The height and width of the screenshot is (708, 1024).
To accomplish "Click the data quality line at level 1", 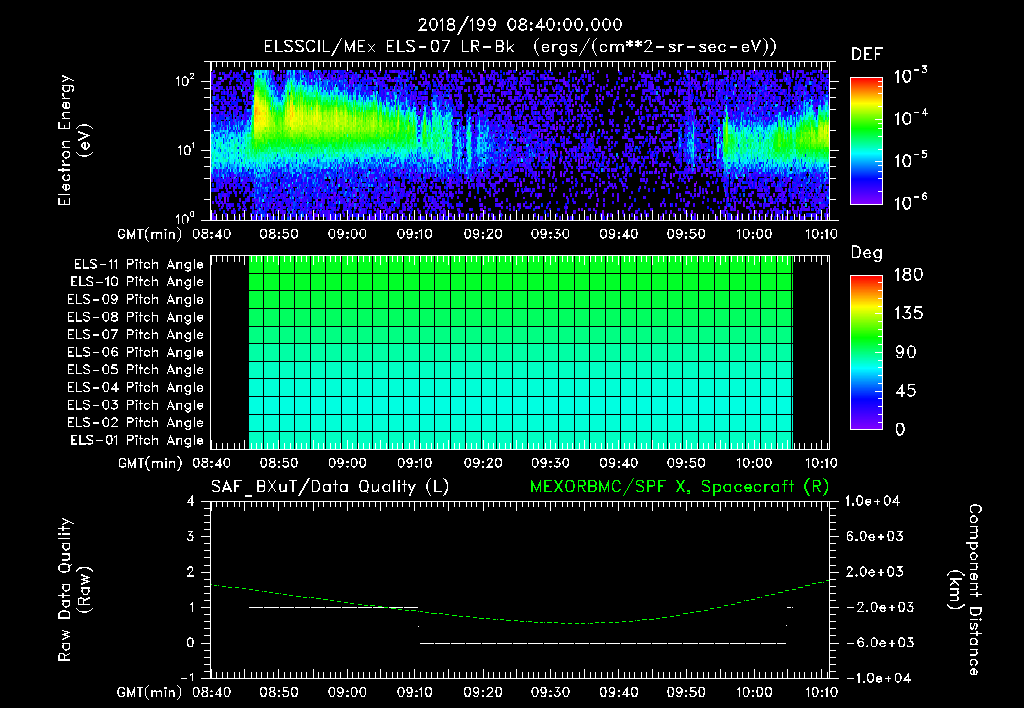I will pyautogui.click(x=333, y=607).
